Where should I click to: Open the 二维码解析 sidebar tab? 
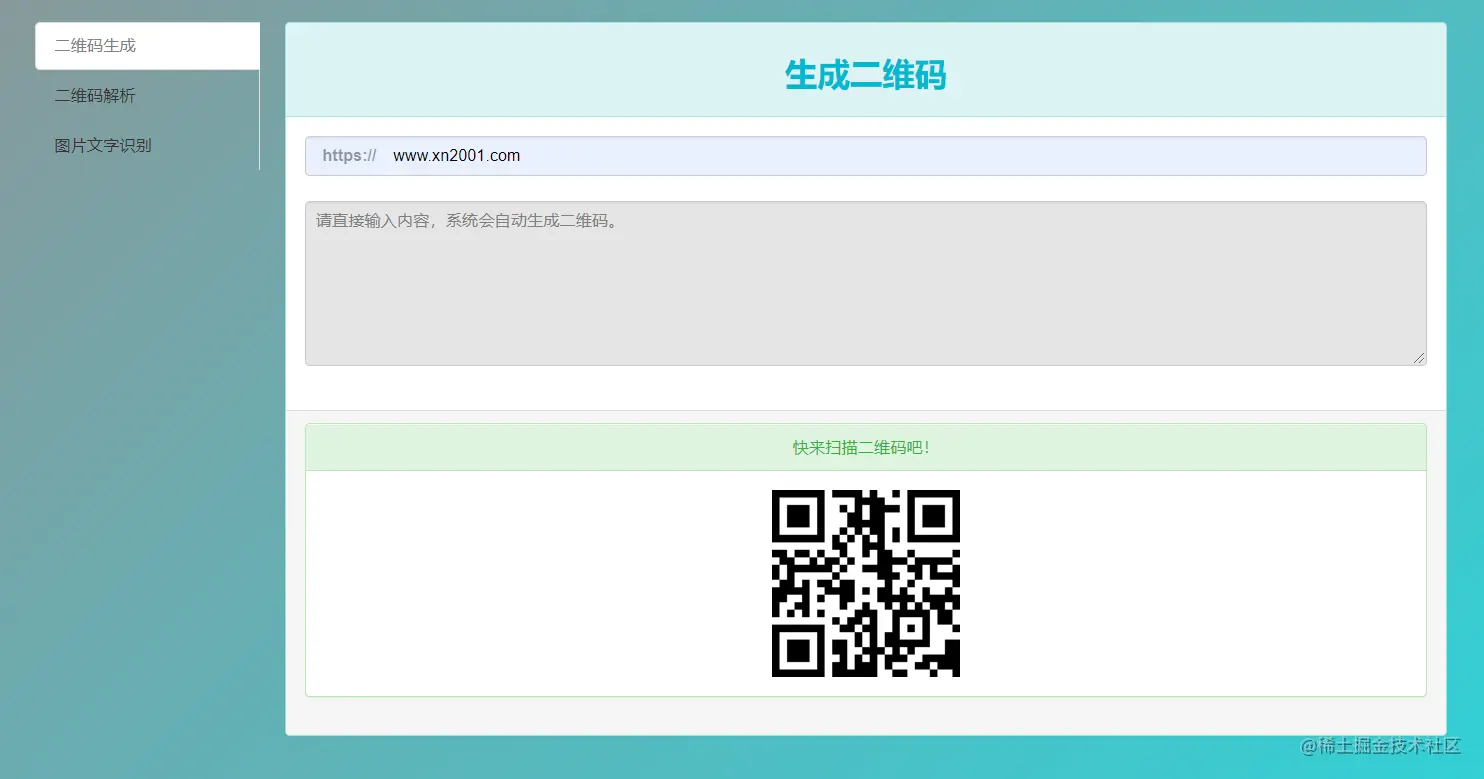[x=147, y=96]
